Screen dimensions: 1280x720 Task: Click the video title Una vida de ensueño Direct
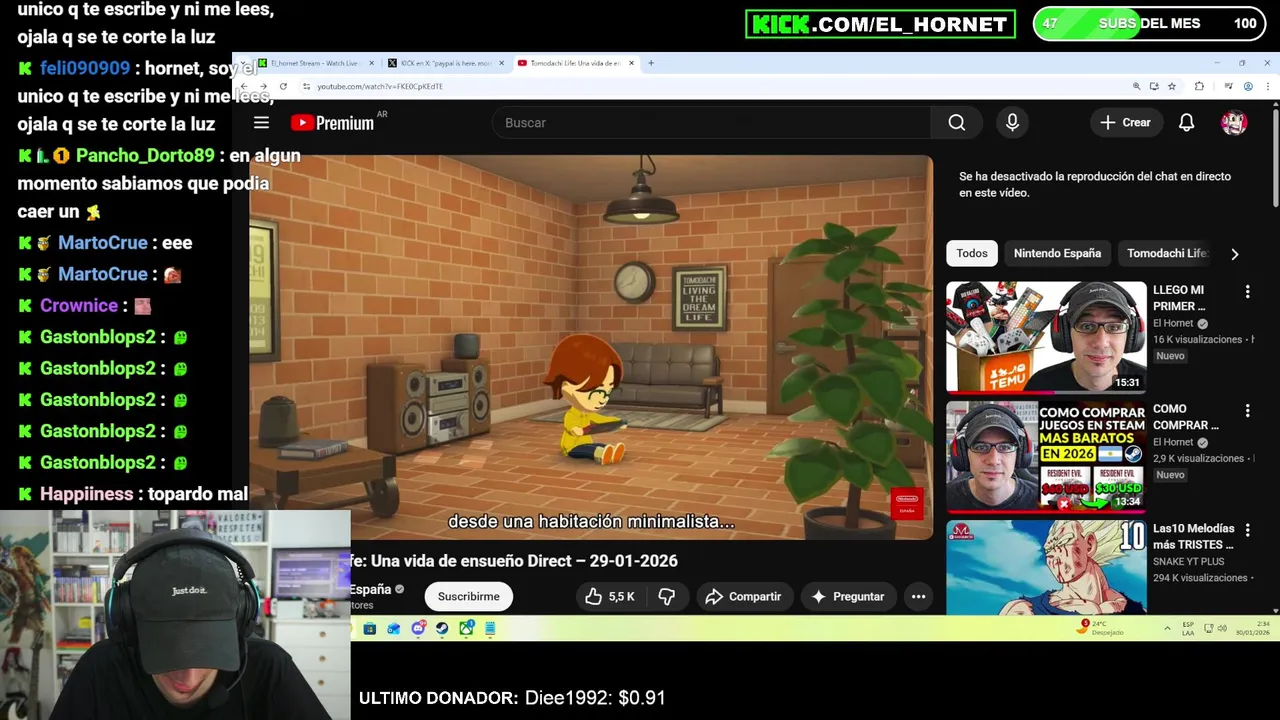pos(514,561)
